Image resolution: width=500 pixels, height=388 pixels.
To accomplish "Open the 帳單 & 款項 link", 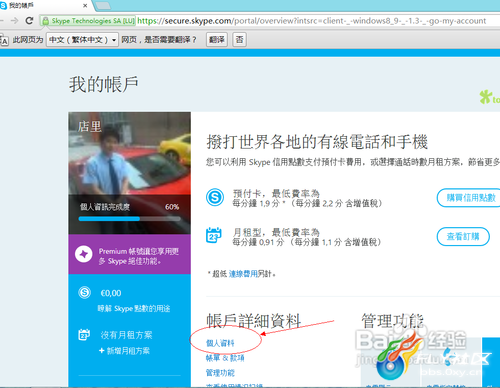I will point(225,358).
